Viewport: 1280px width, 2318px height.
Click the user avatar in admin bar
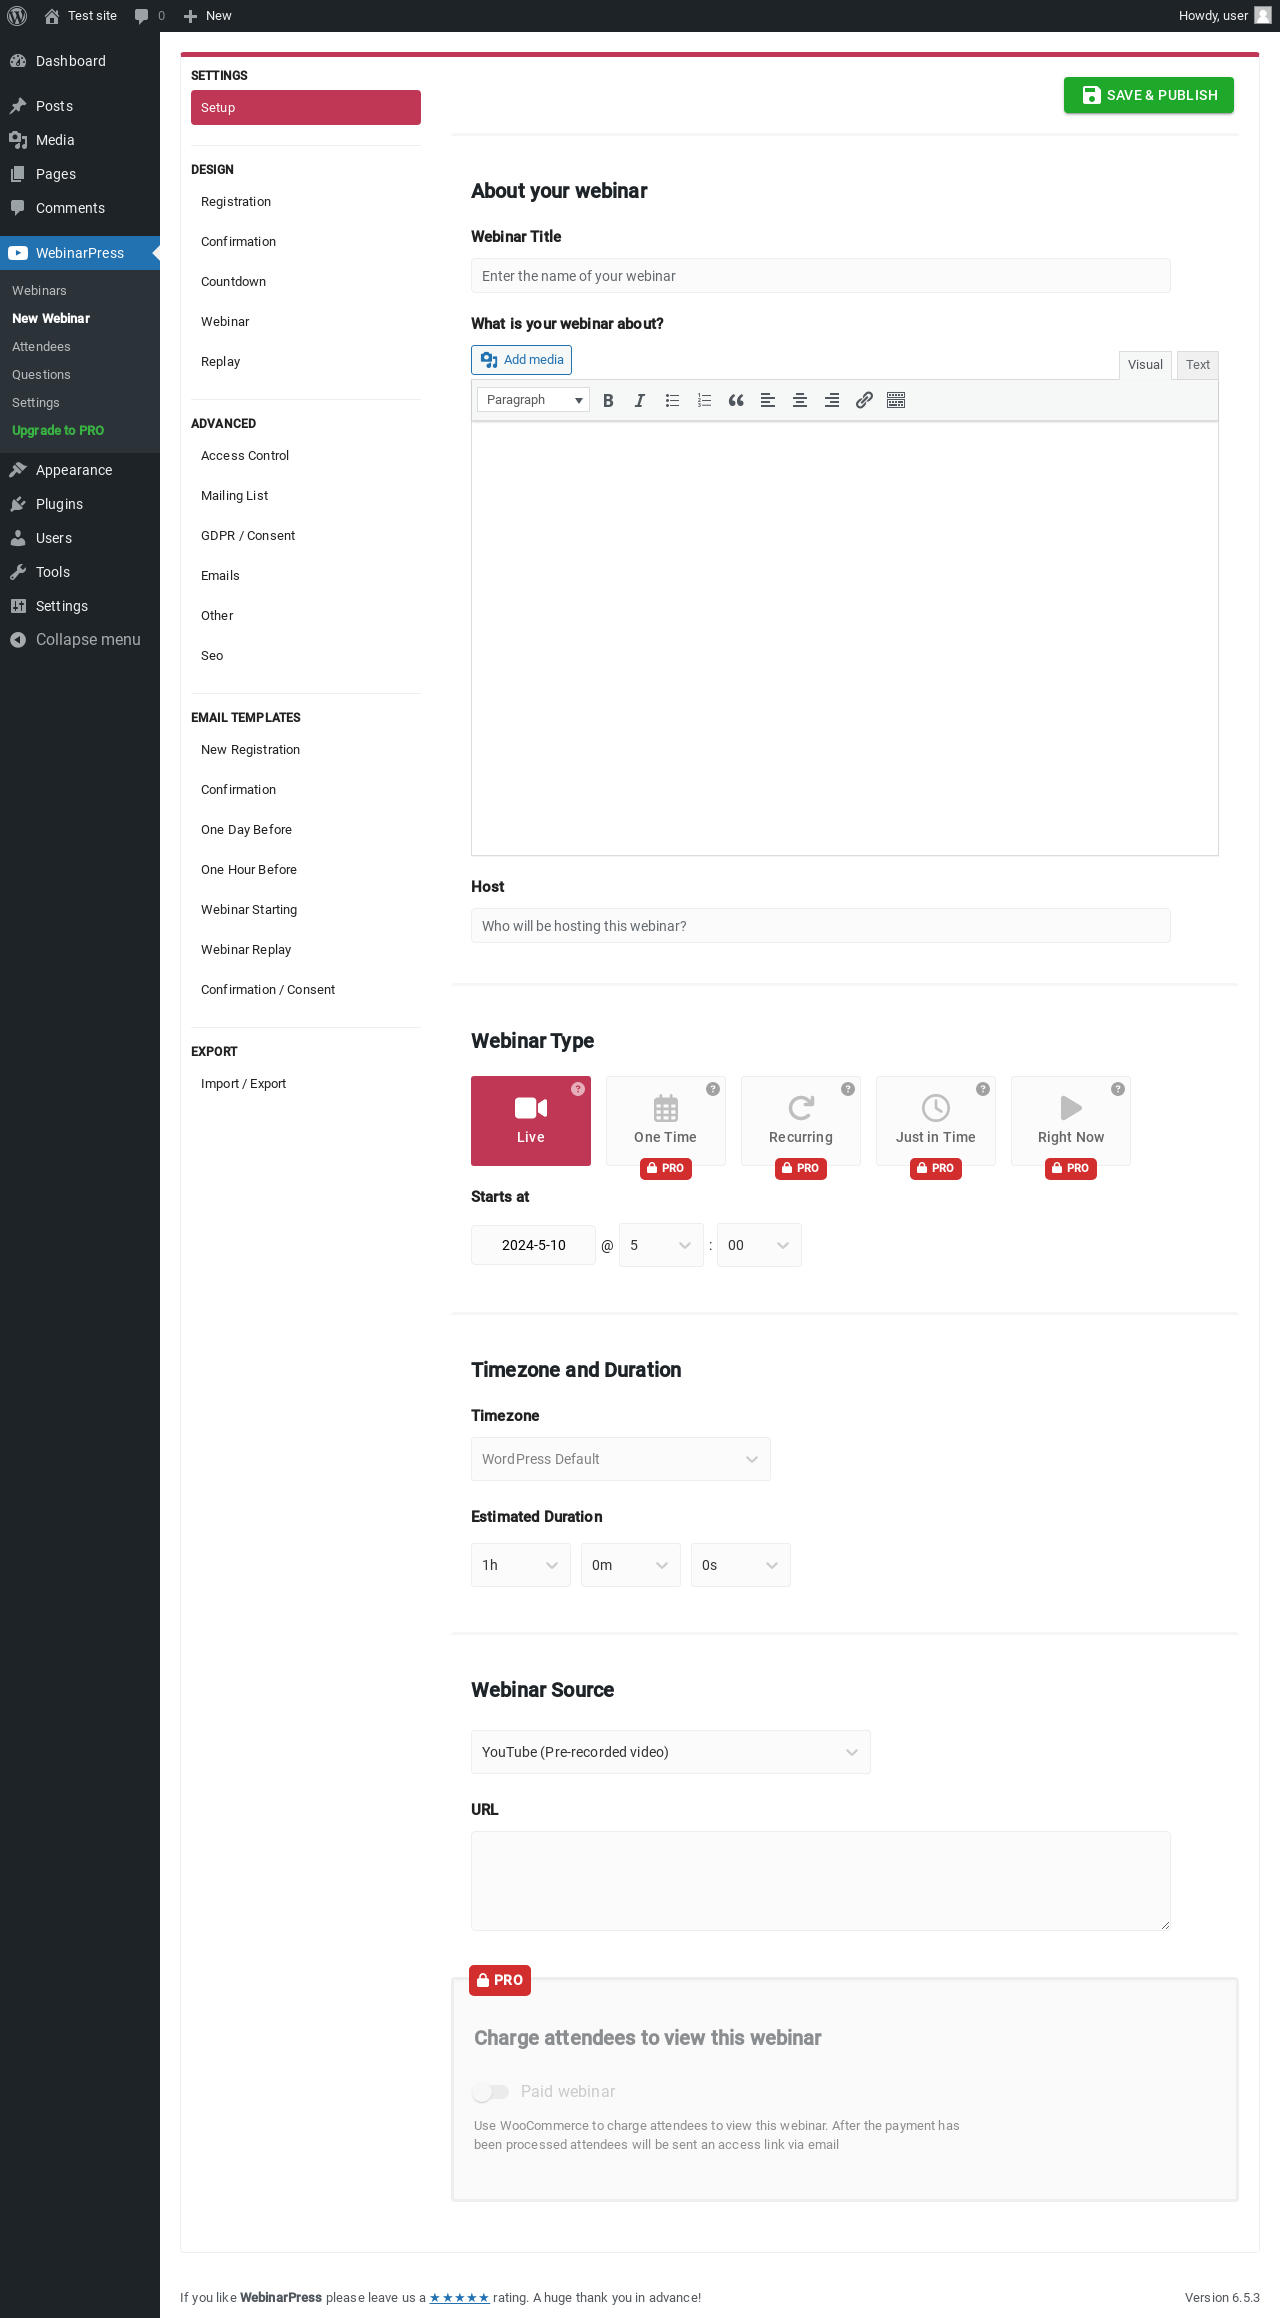click(x=1263, y=16)
